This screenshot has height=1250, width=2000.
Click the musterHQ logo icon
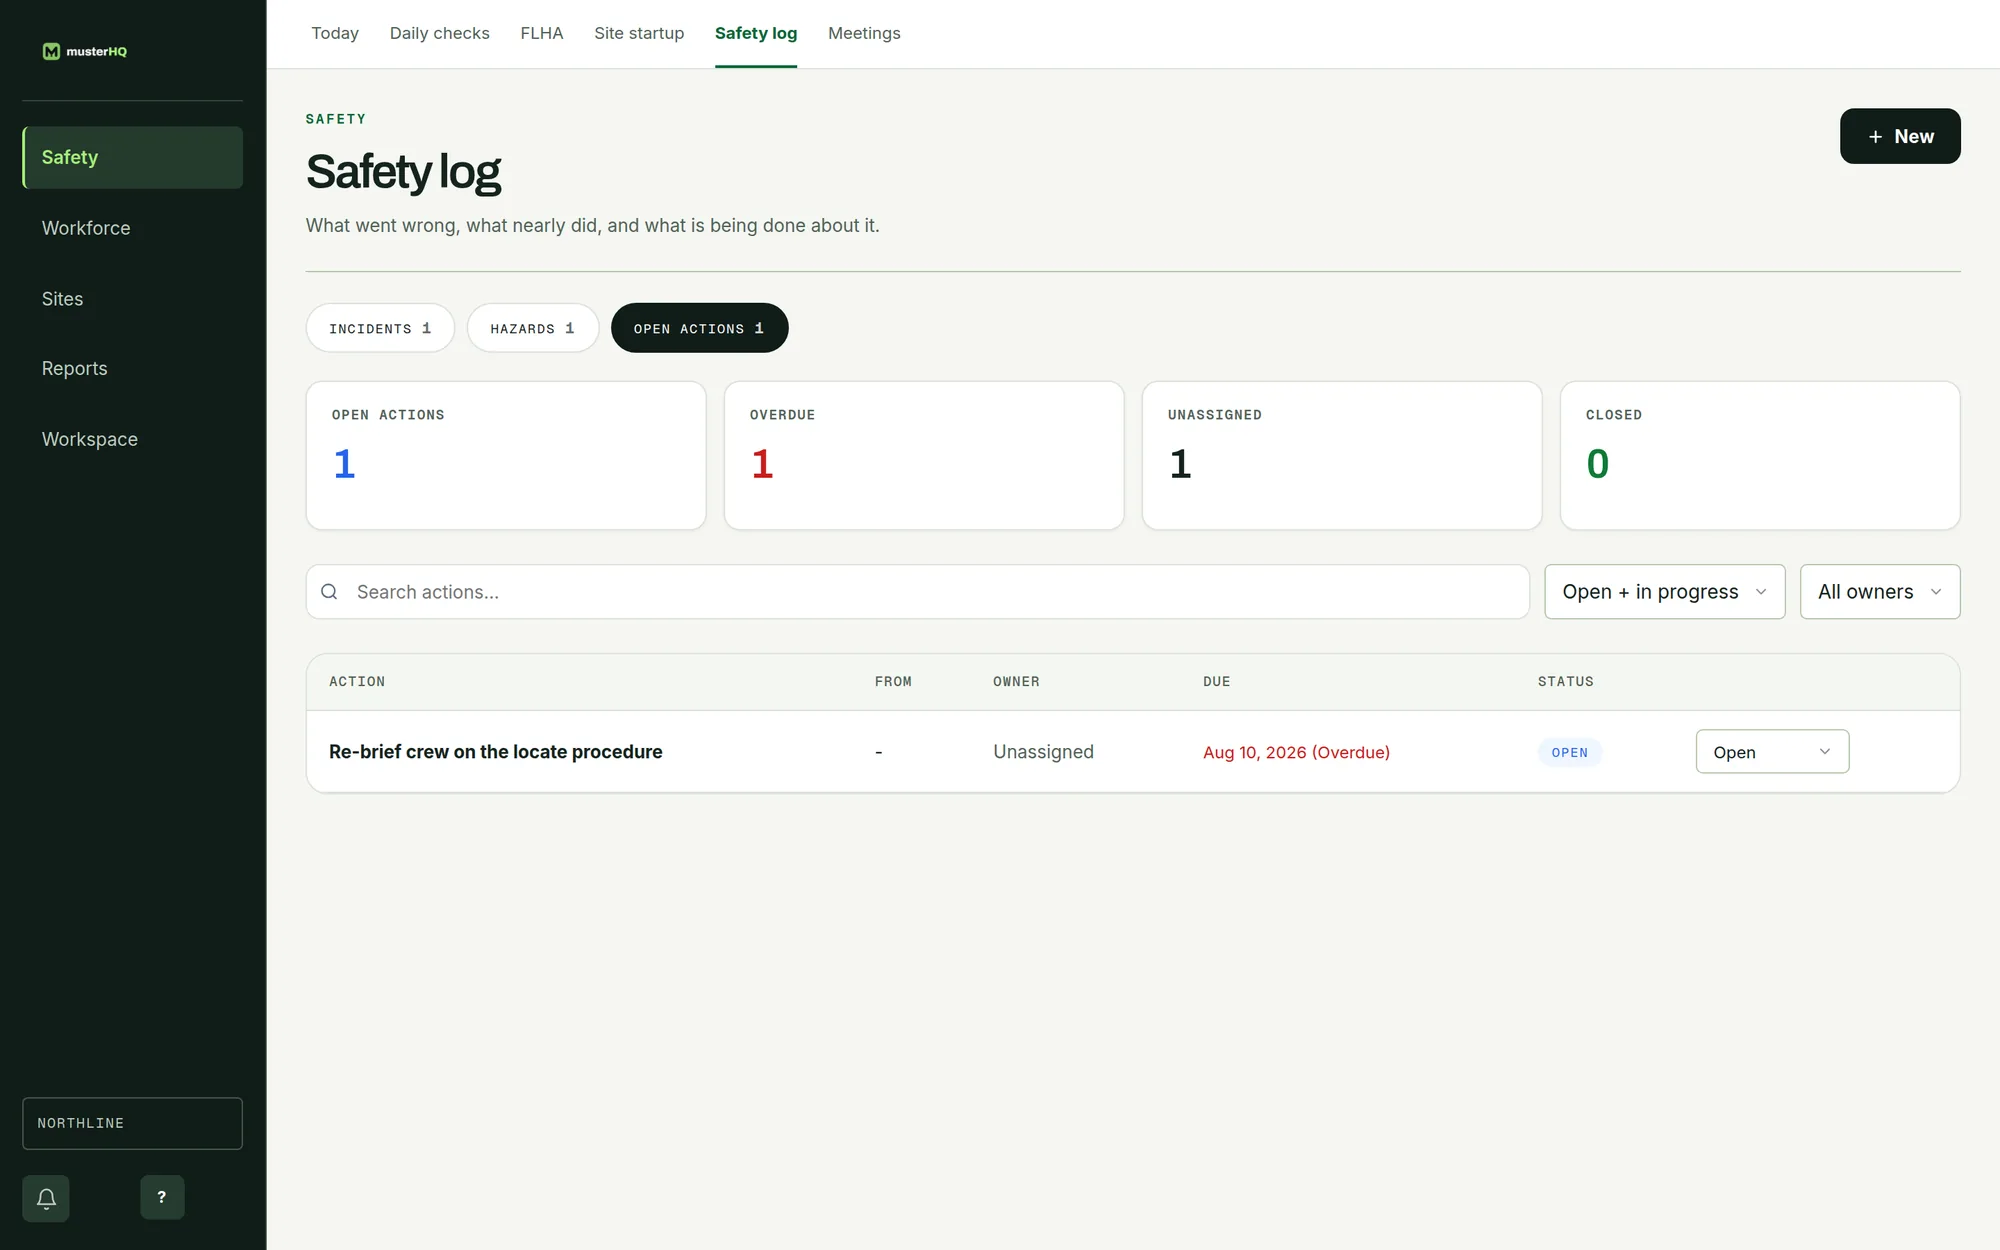click(x=51, y=51)
